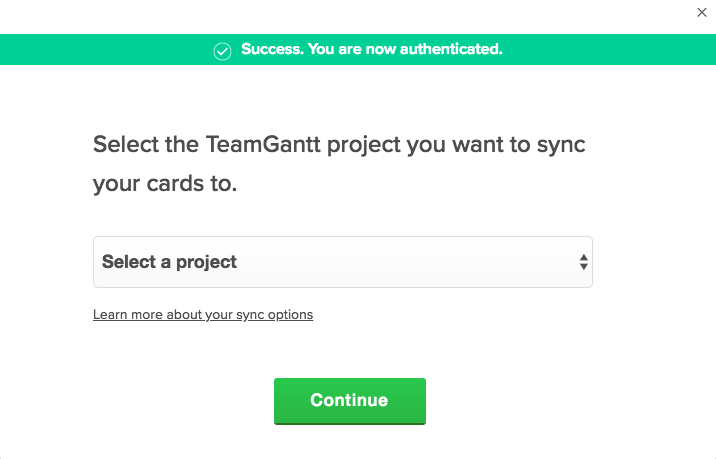Click the 'your cards to.' heading line

[x=165, y=184]
